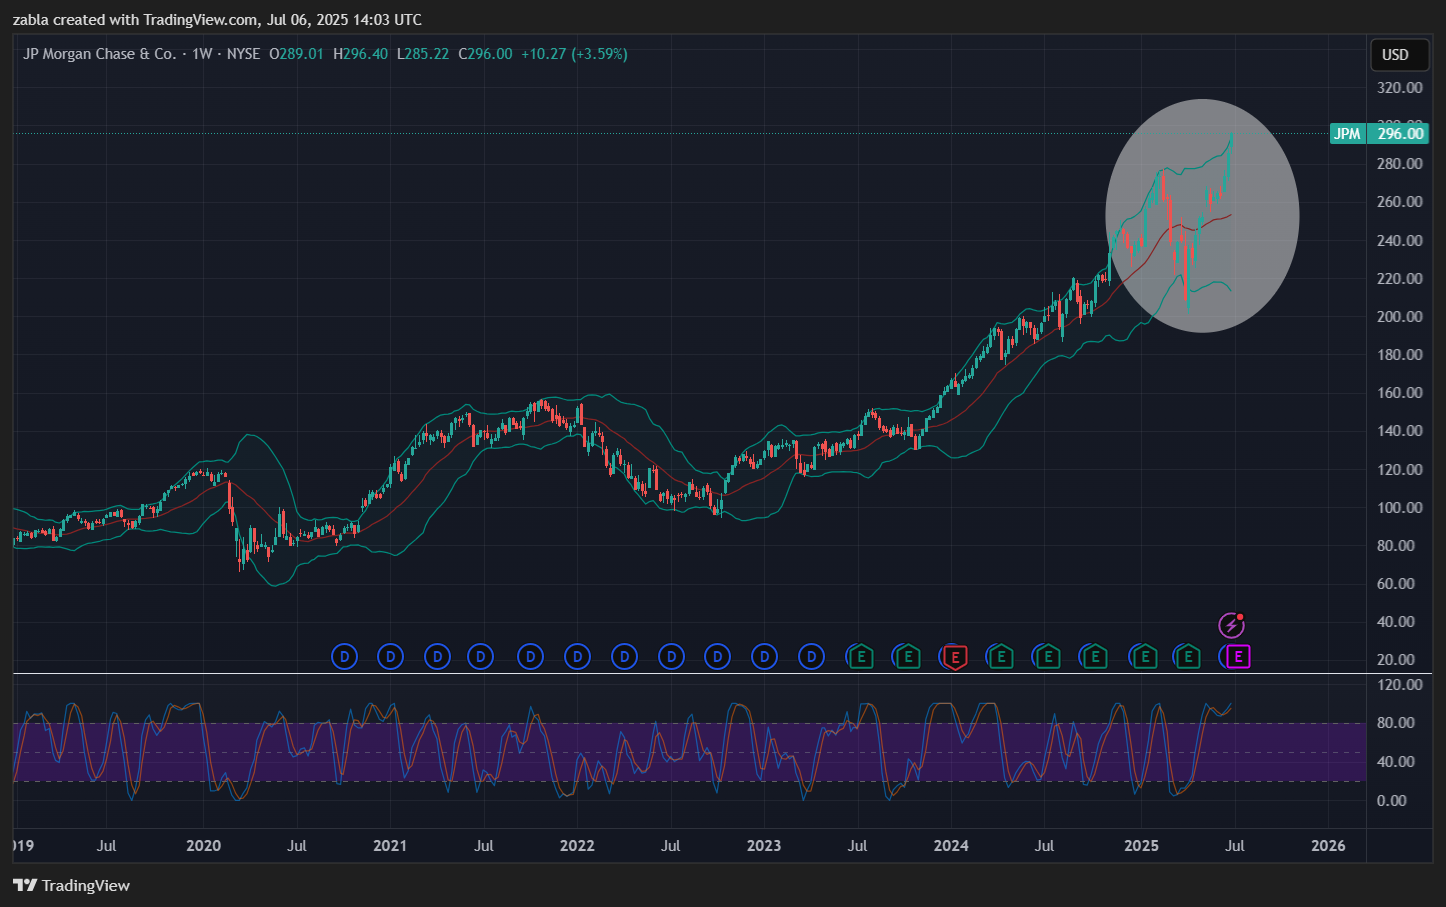The image size is (1446, 907).
Task: Click the +10.27 (+3.59%) change value
Action: pos(574,54)
